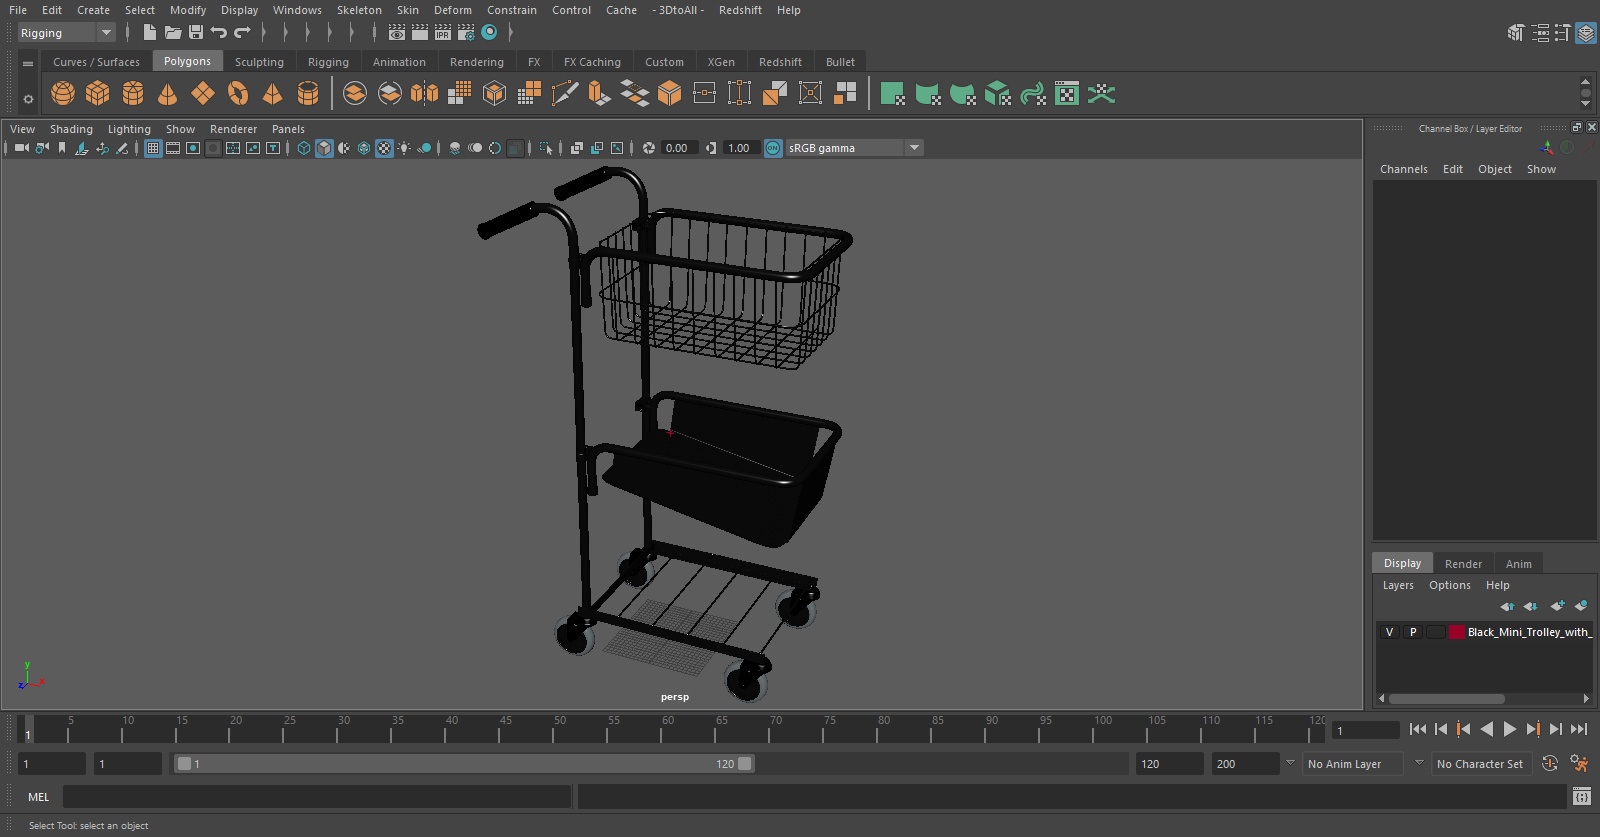The height and width of the screenshot is (837, 1600).
Task: Save scene floppy disk icon
Action: [x=196, y=33]
